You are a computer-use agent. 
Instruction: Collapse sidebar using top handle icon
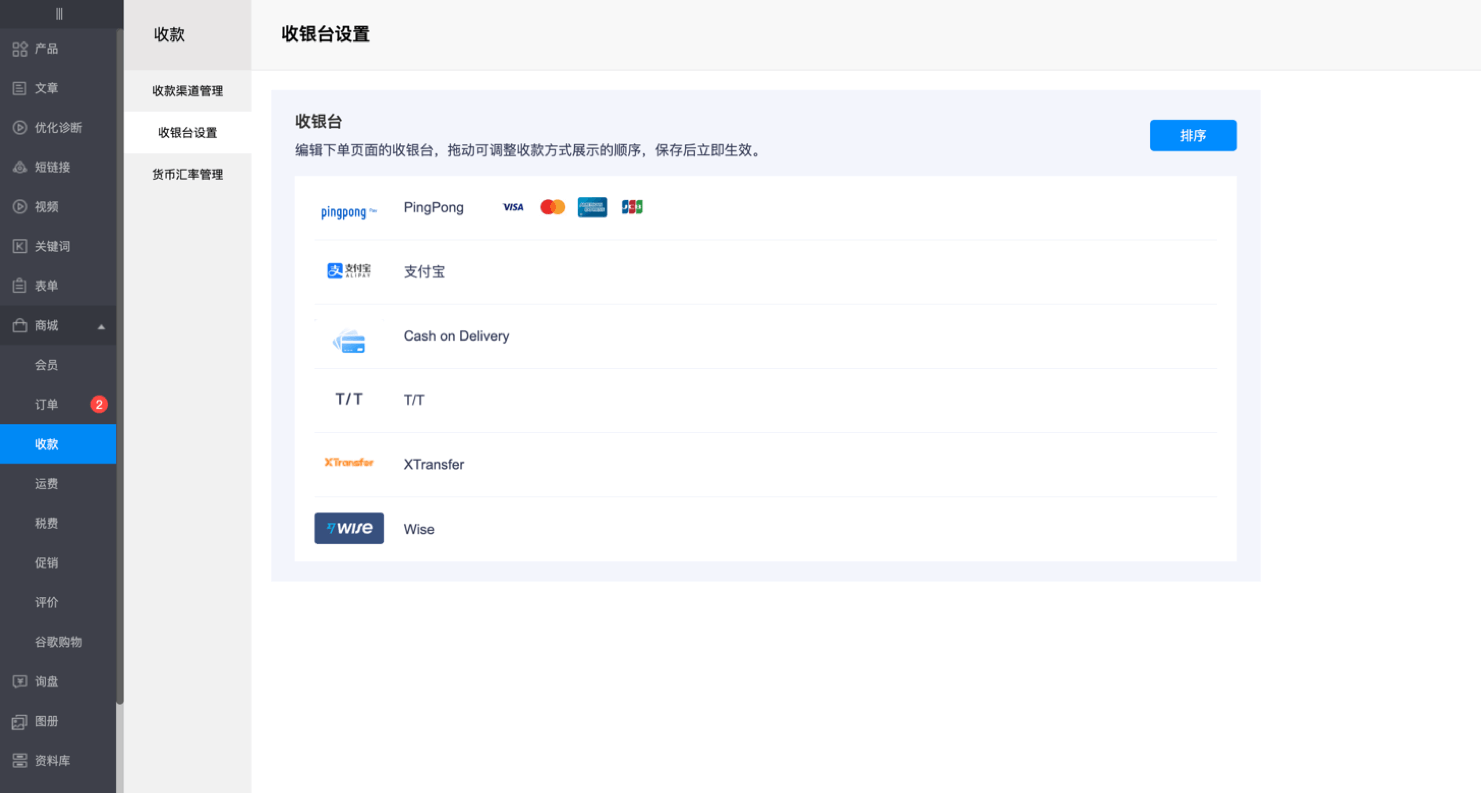coord(59,14)
